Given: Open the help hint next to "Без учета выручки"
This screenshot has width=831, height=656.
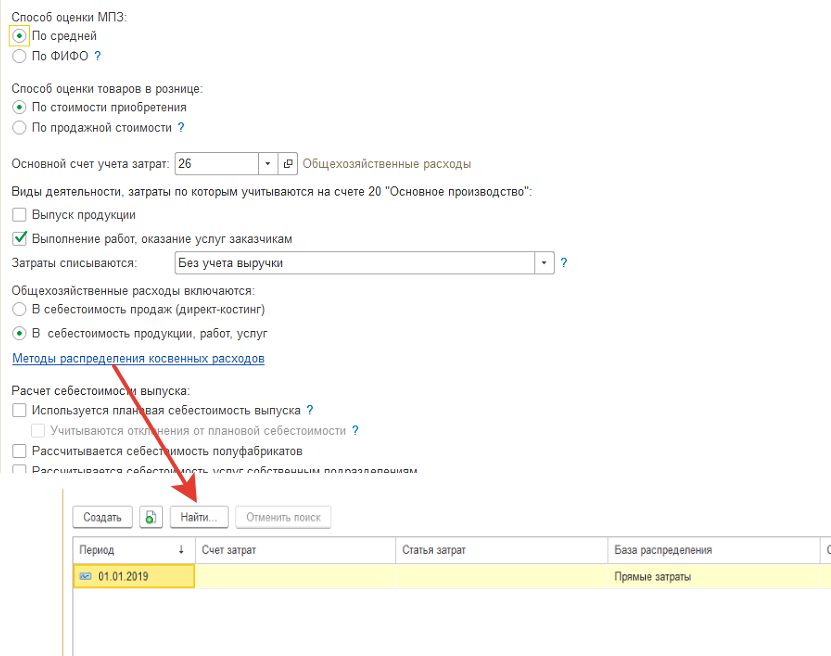Looking at the screenshot, I should point(564,263).
